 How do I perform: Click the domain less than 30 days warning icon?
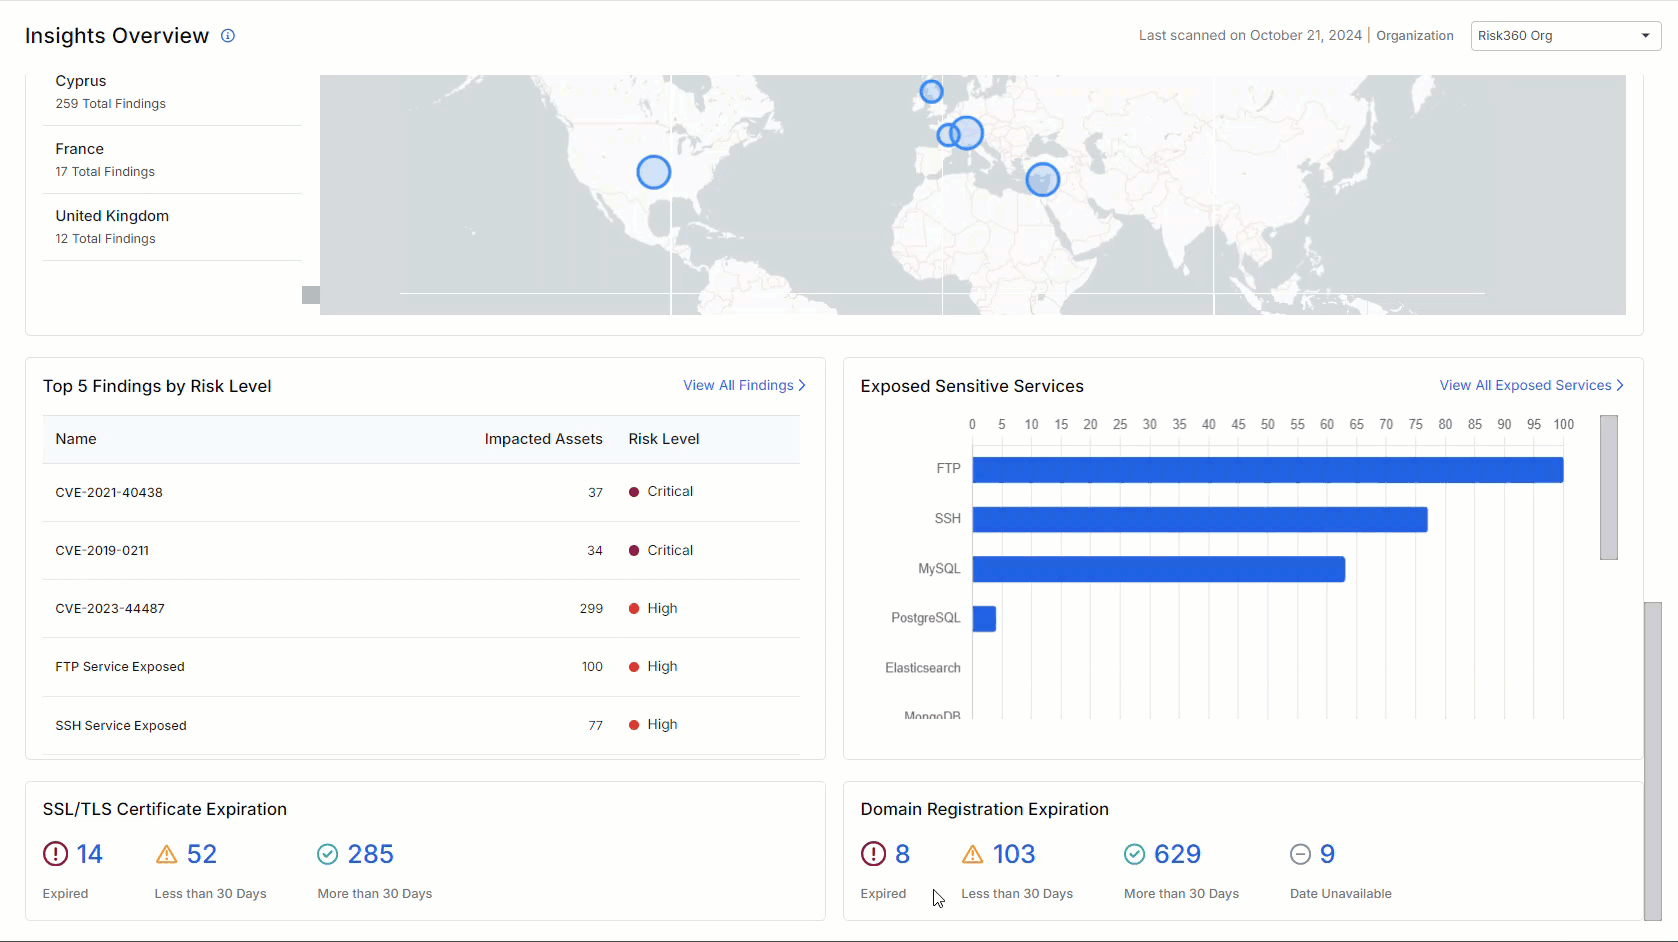coord(972,854)
